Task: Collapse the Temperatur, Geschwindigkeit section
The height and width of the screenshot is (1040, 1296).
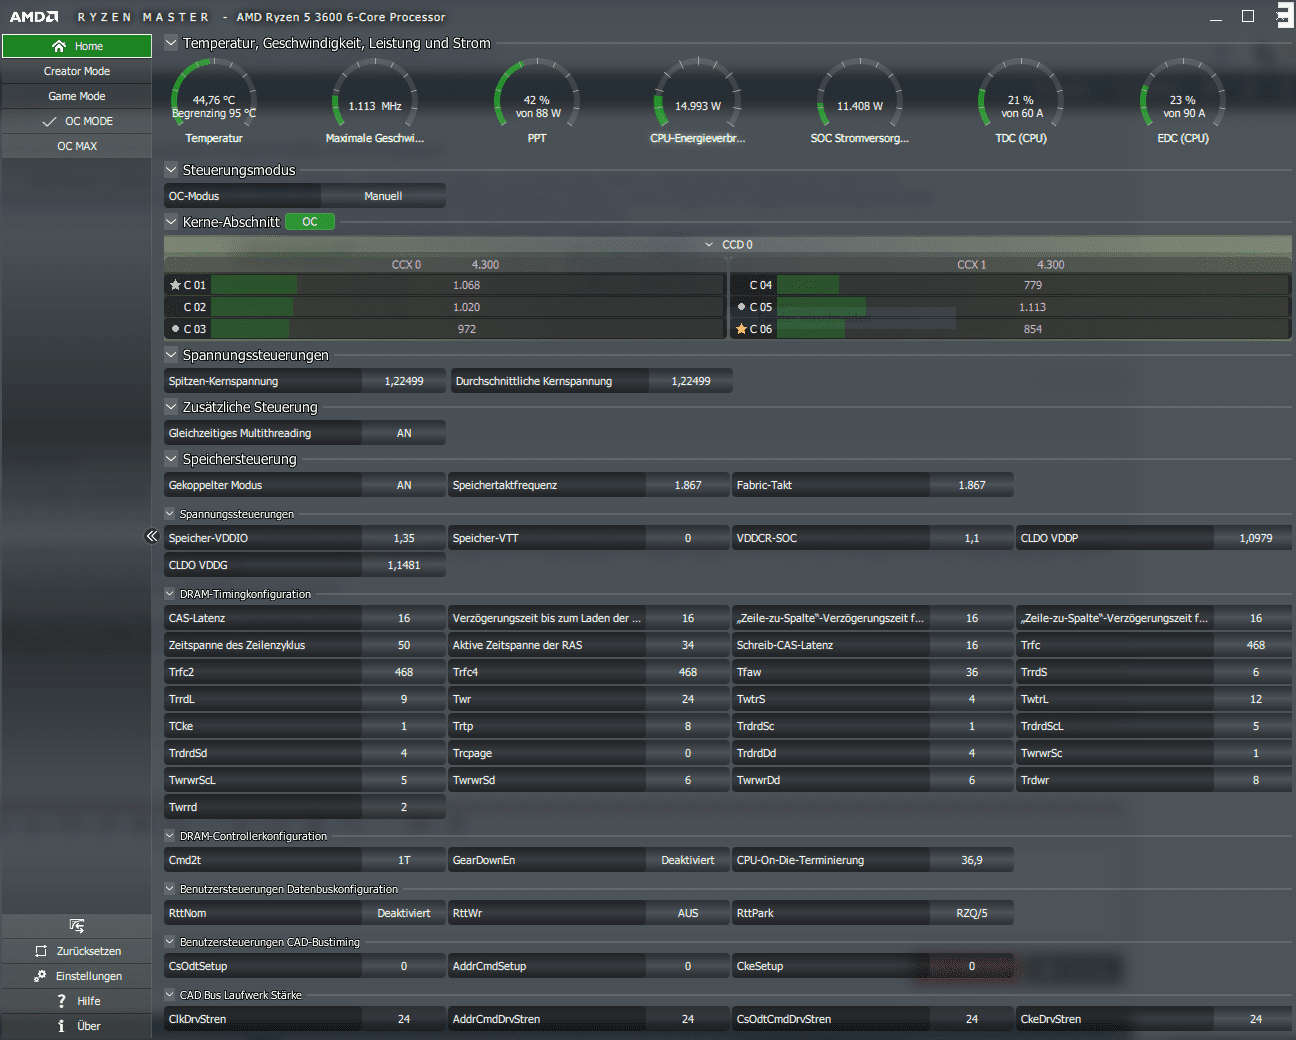Action: pos(171,43)
